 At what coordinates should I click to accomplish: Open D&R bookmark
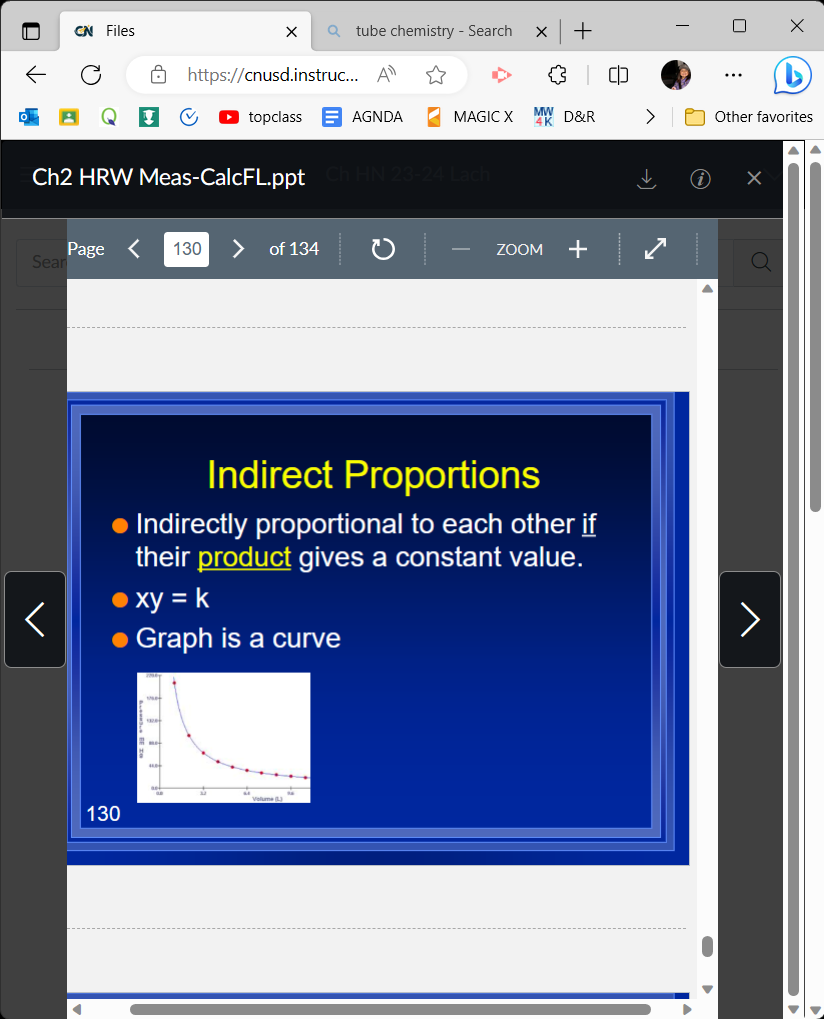point(564,117)
